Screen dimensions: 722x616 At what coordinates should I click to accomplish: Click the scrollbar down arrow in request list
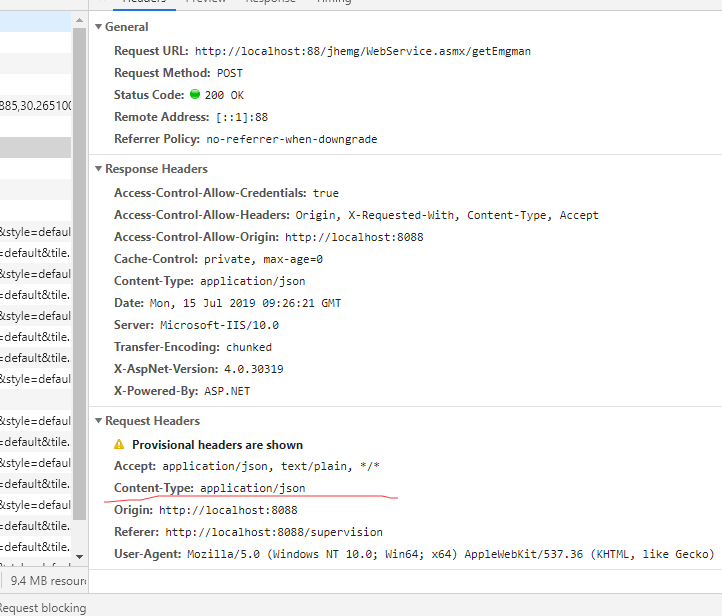(x=80, y=554)
